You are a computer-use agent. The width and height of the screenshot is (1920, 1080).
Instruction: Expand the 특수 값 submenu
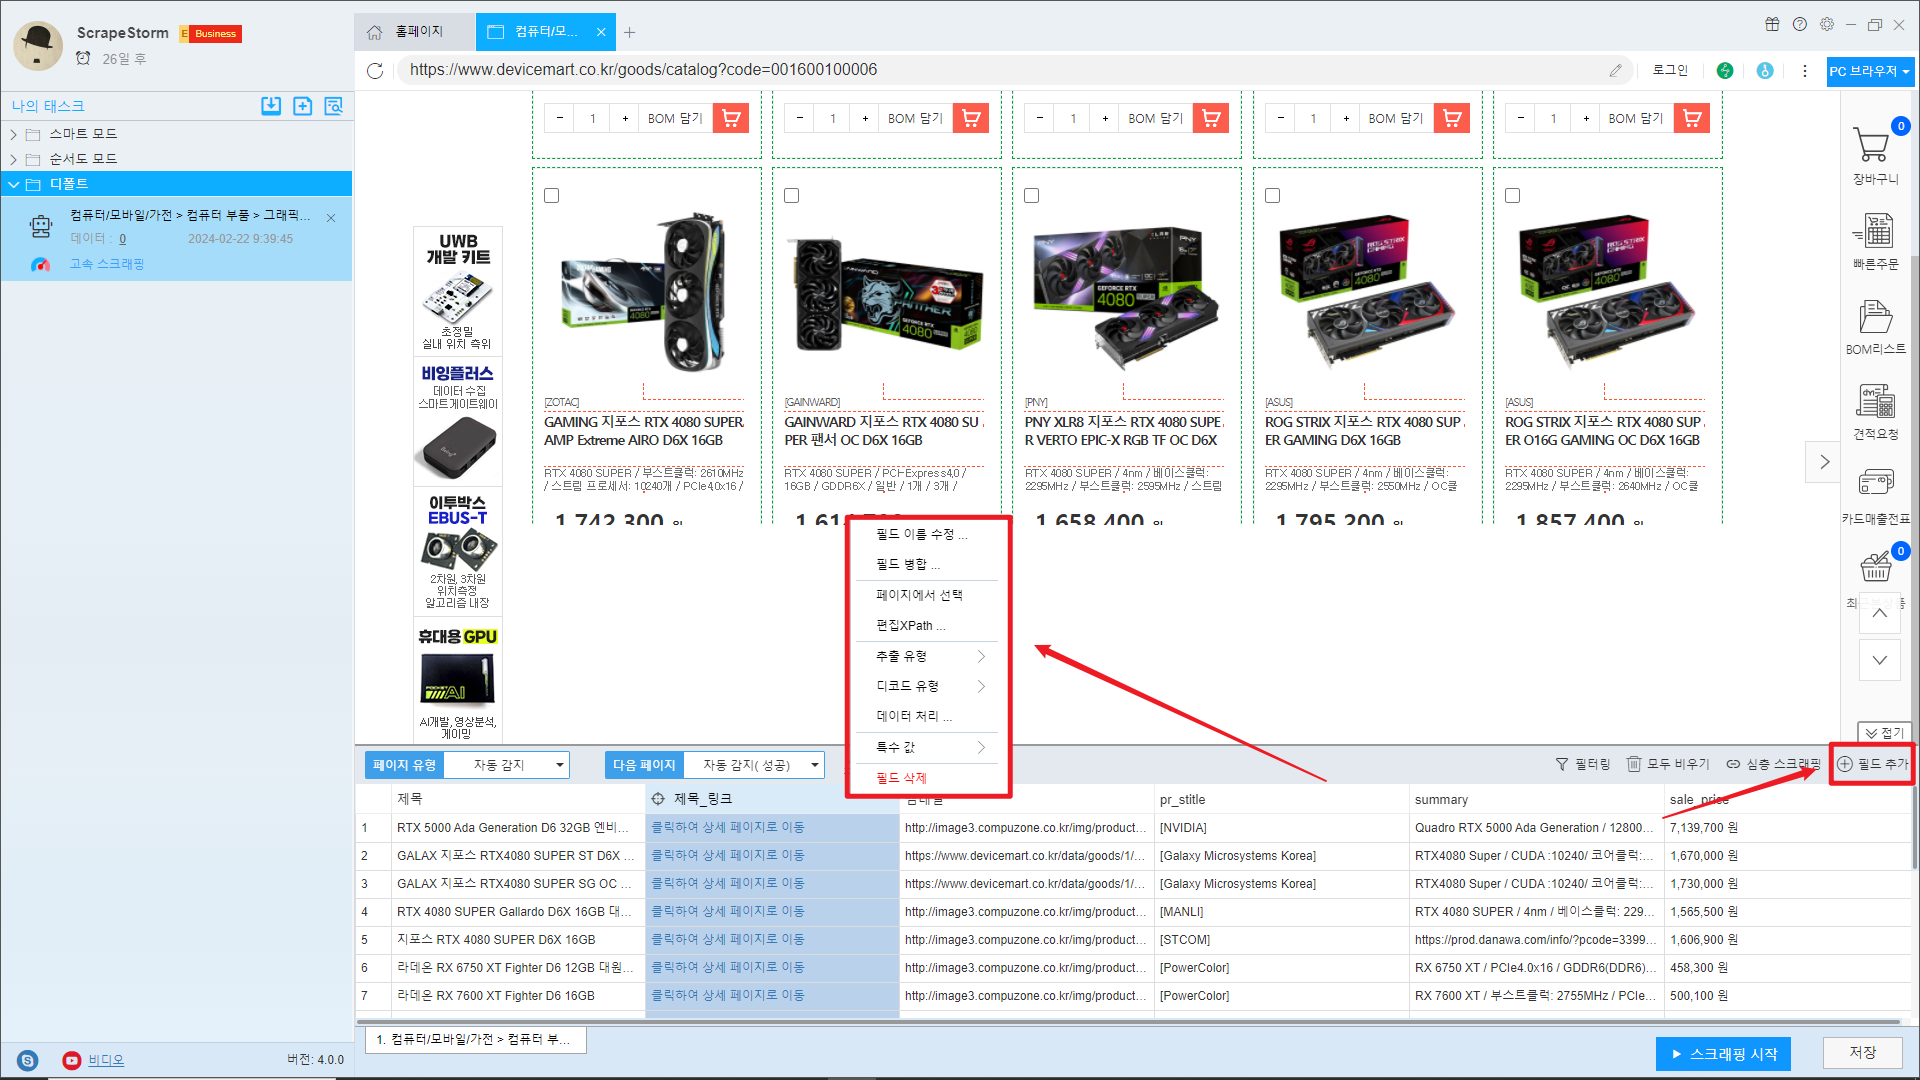tap(928, 747)
